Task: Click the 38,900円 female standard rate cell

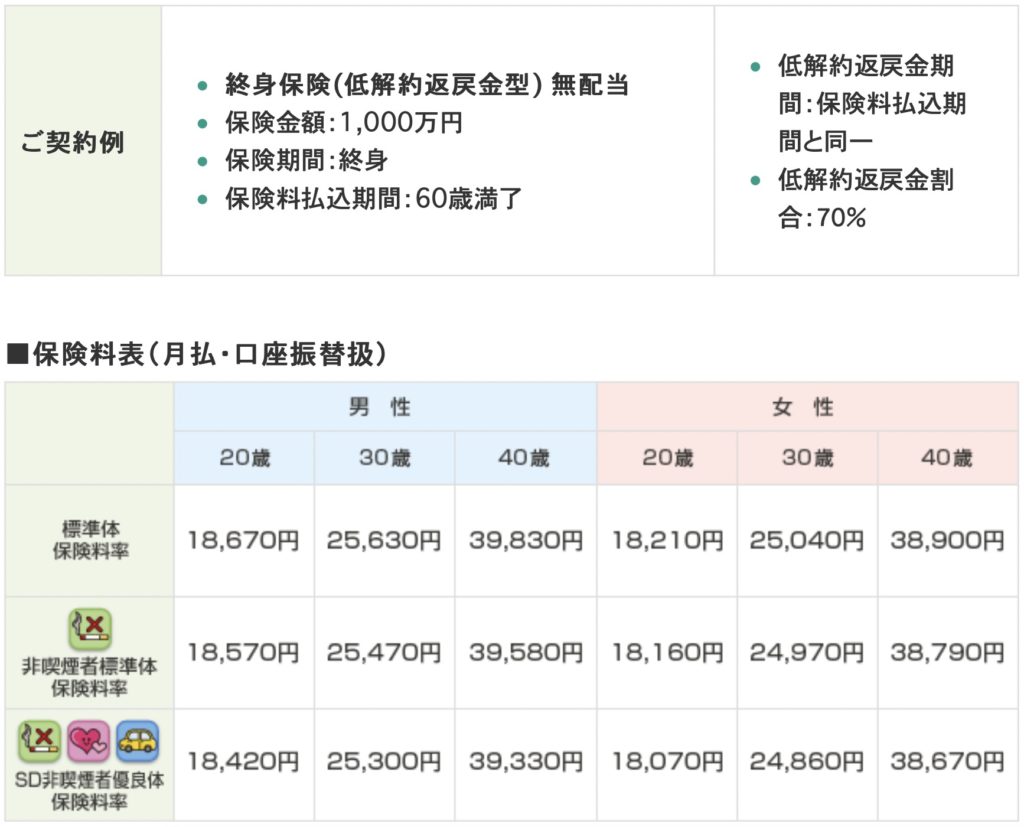Action: coord(948,541)
